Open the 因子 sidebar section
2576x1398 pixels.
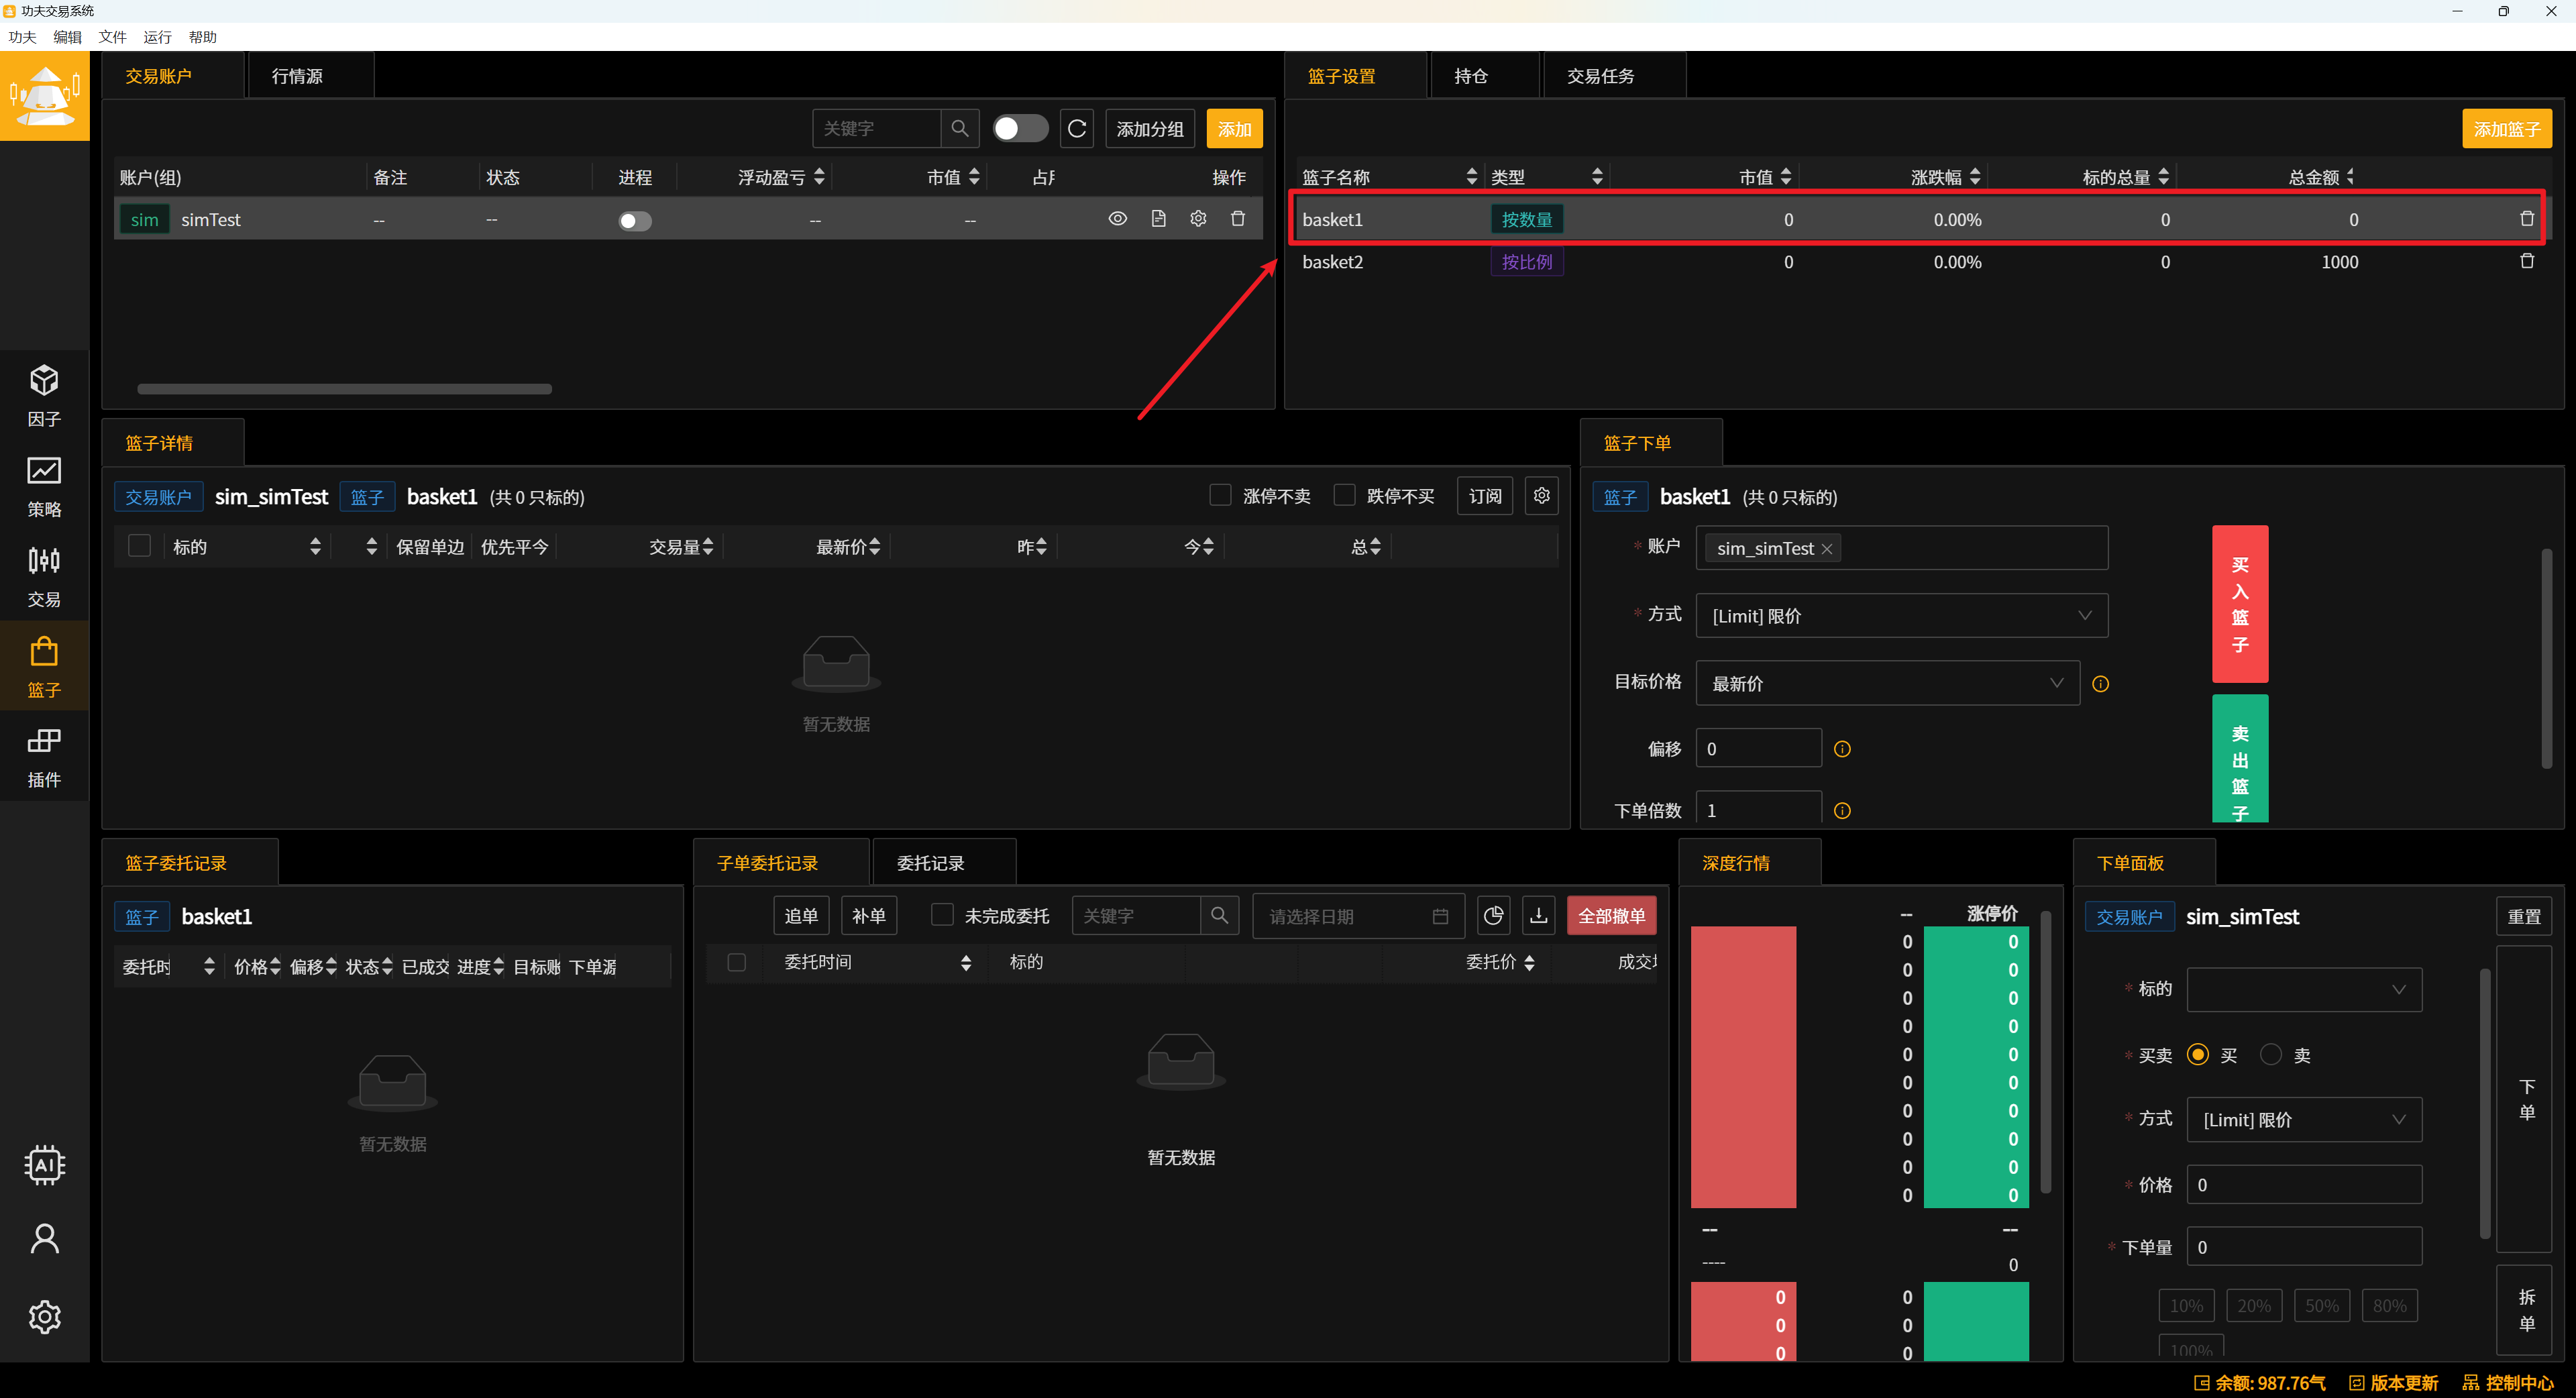pyautogui.click(x=44, y=396)
